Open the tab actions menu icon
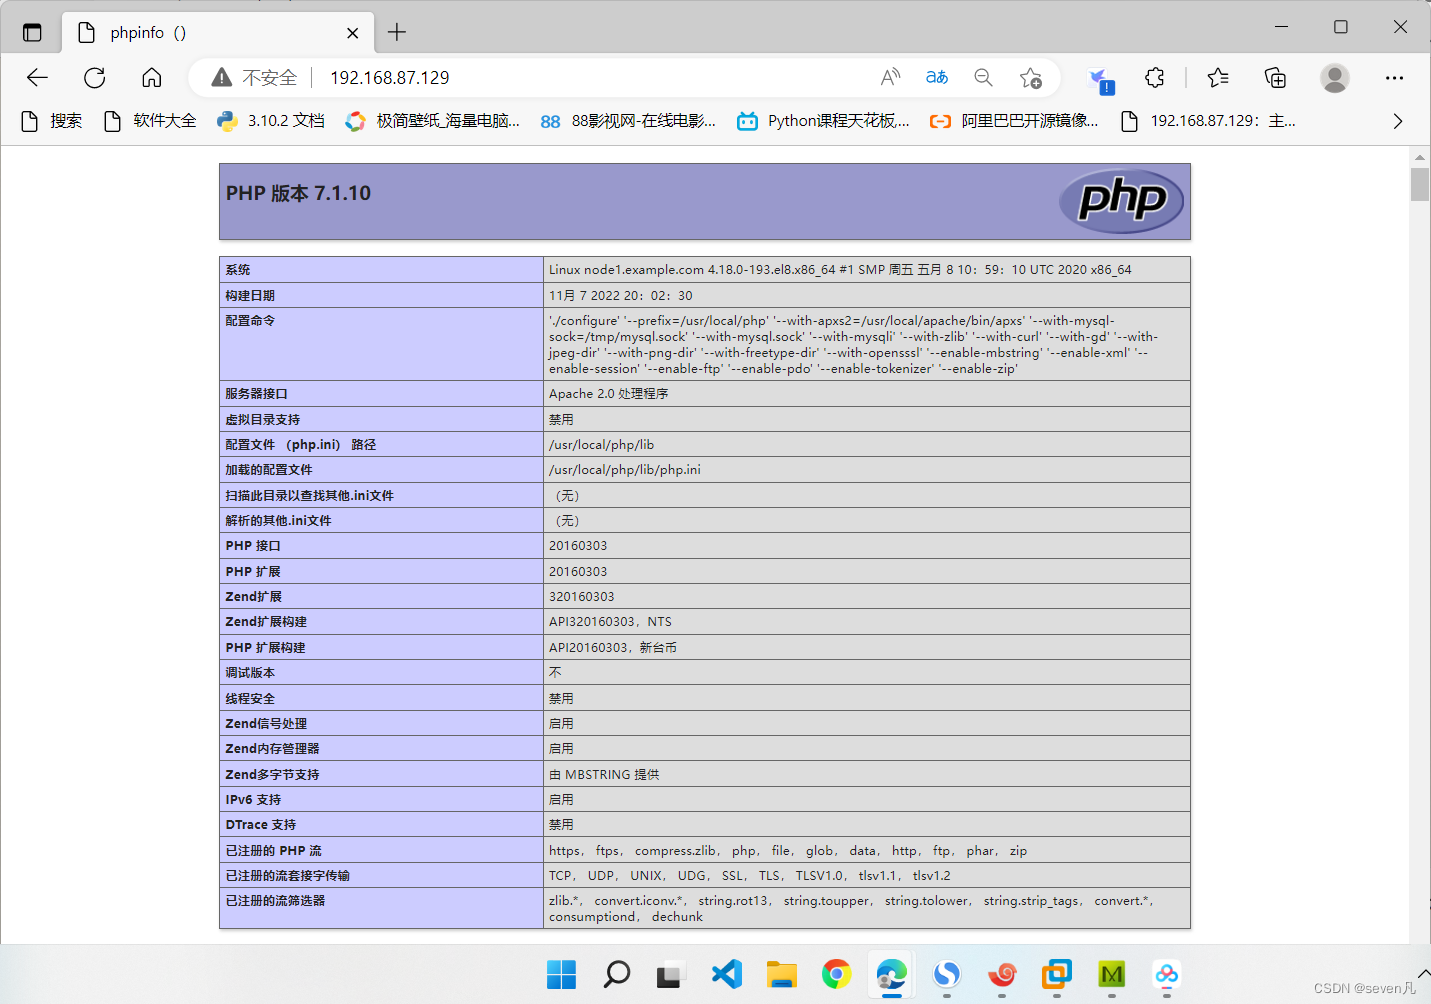1431x1004 pixels. 32,32
